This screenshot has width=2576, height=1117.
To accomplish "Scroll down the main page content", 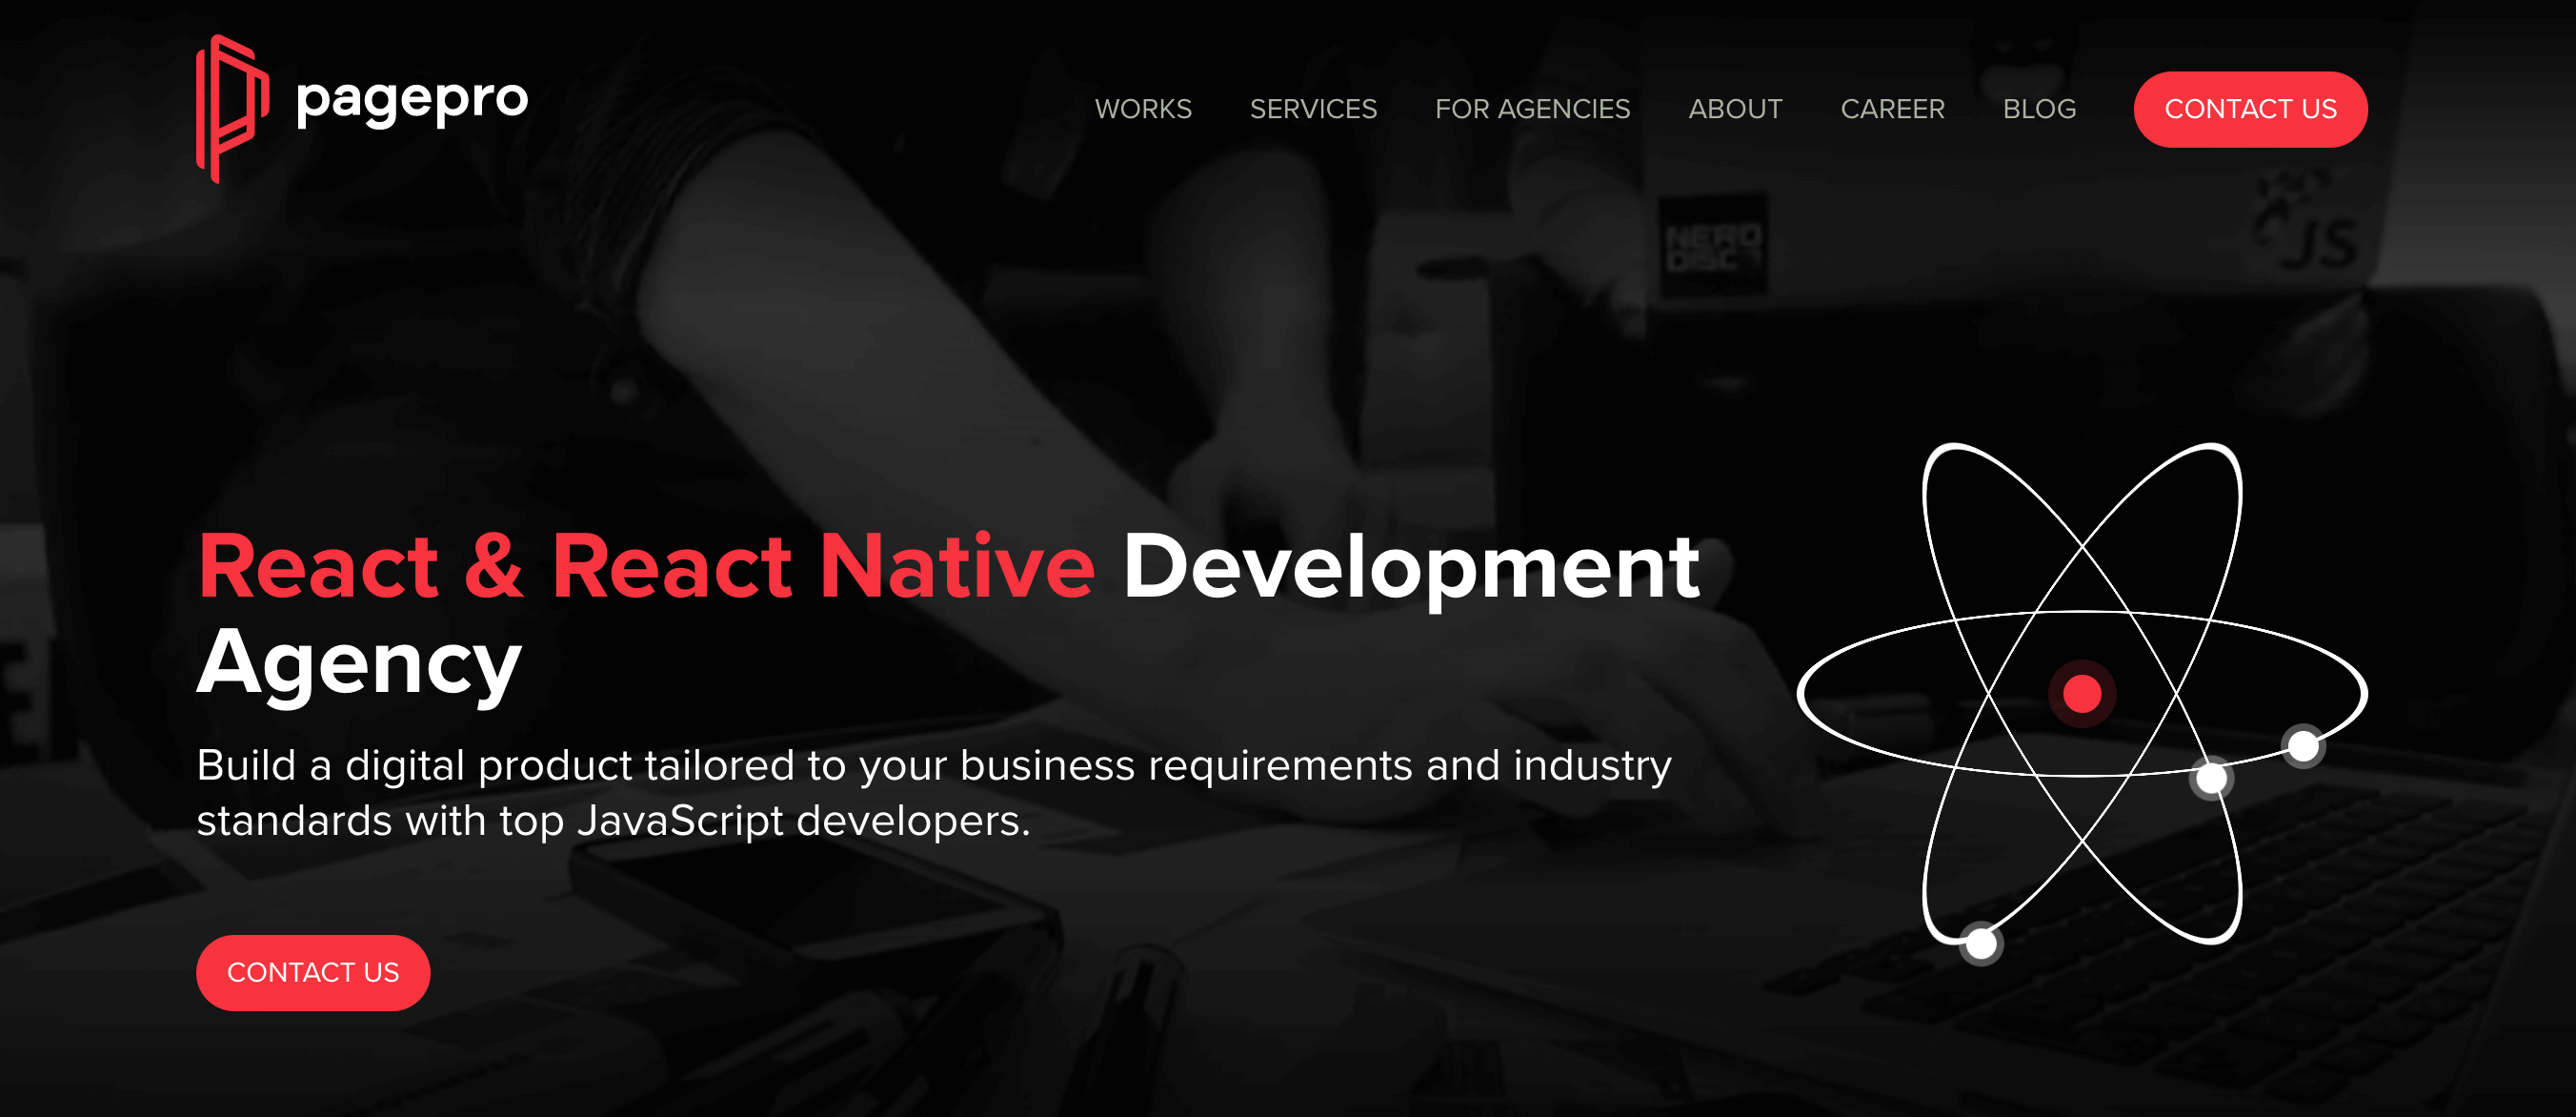I will pos(1288,657).
